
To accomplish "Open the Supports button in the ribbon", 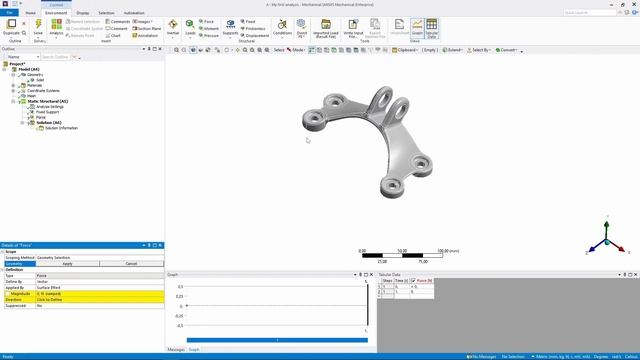I will (x=230, y=28).
